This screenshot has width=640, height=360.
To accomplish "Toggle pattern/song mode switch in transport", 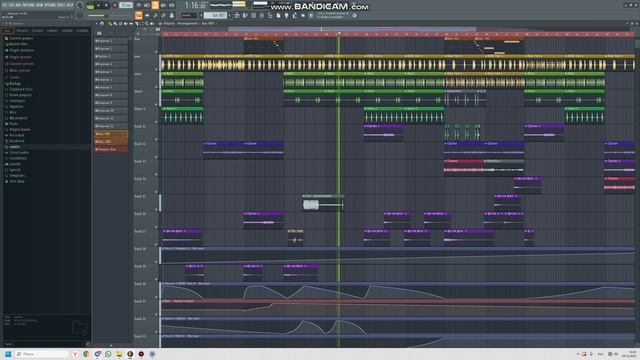I will pos(91,5).
